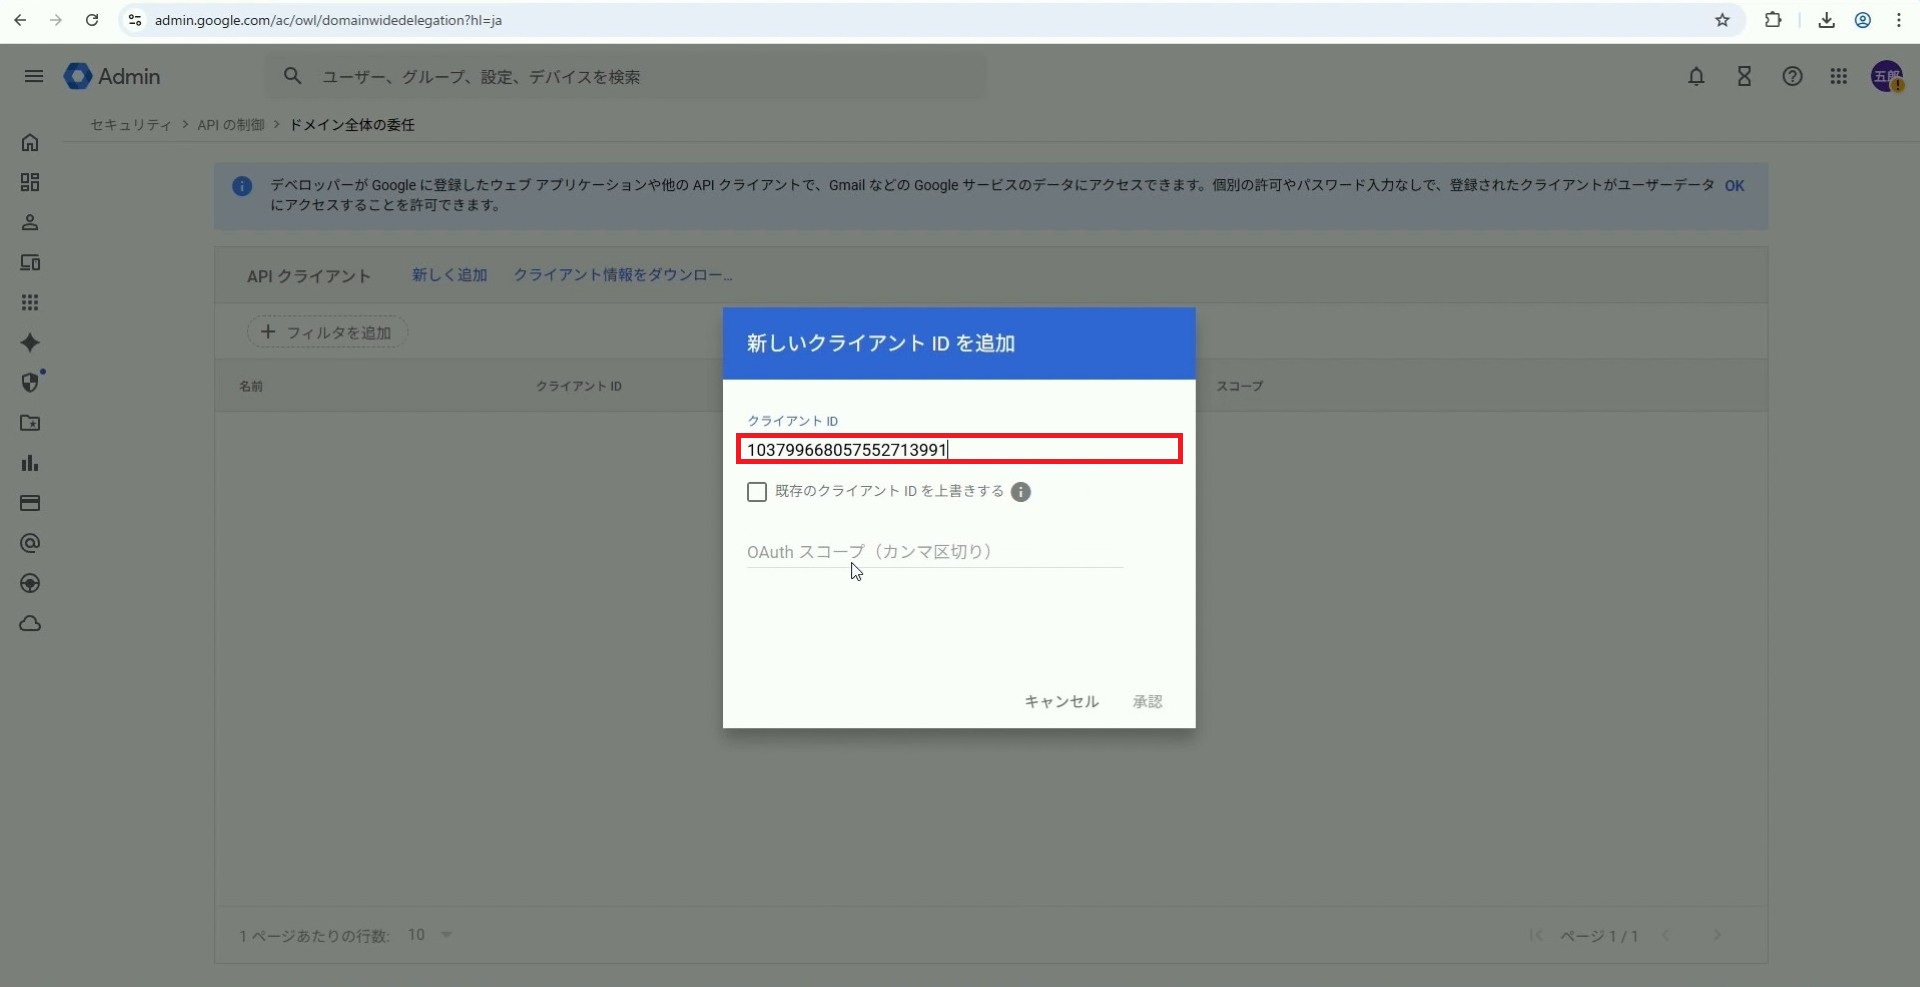This screenshot has height=987, width=1920.
Task: Open the Reporting bar chart icon
Action: (x=30, y=463)
